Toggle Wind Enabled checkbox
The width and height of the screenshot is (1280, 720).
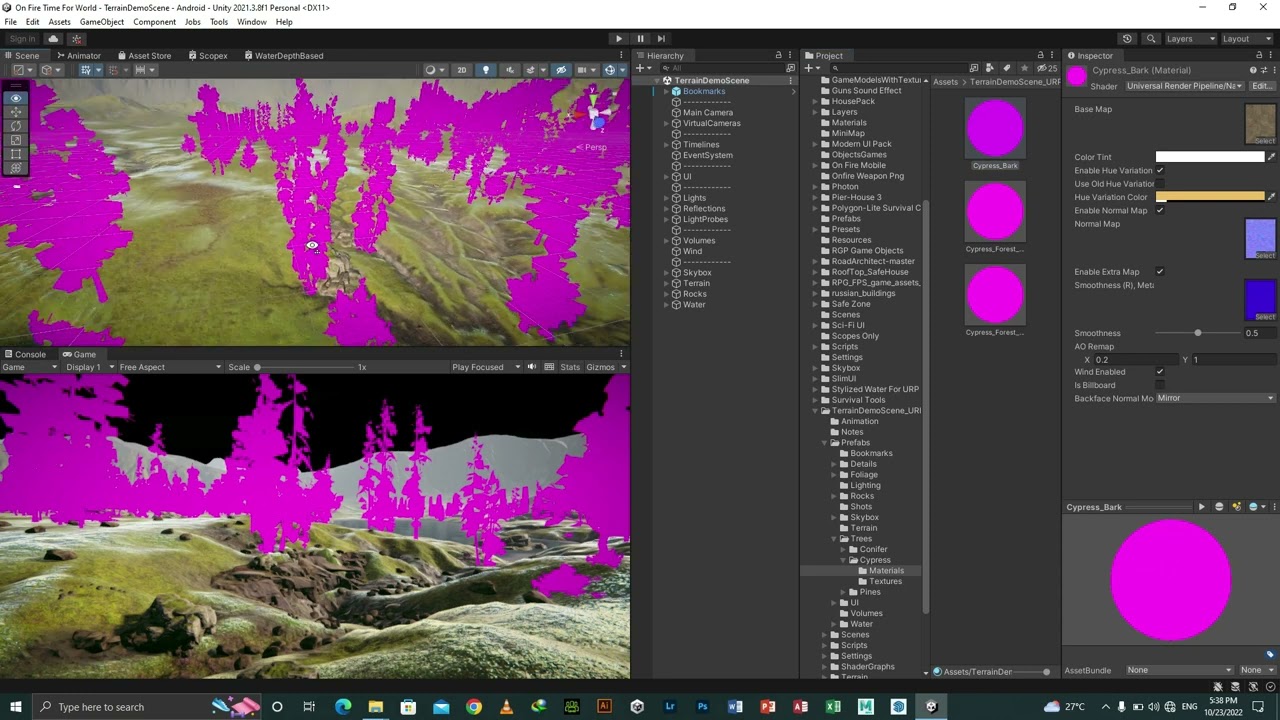(1160, 372)
